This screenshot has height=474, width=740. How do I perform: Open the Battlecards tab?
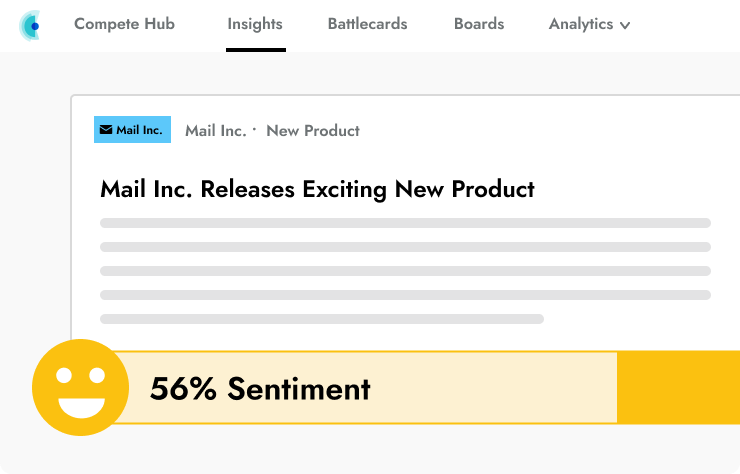point(367,24)
